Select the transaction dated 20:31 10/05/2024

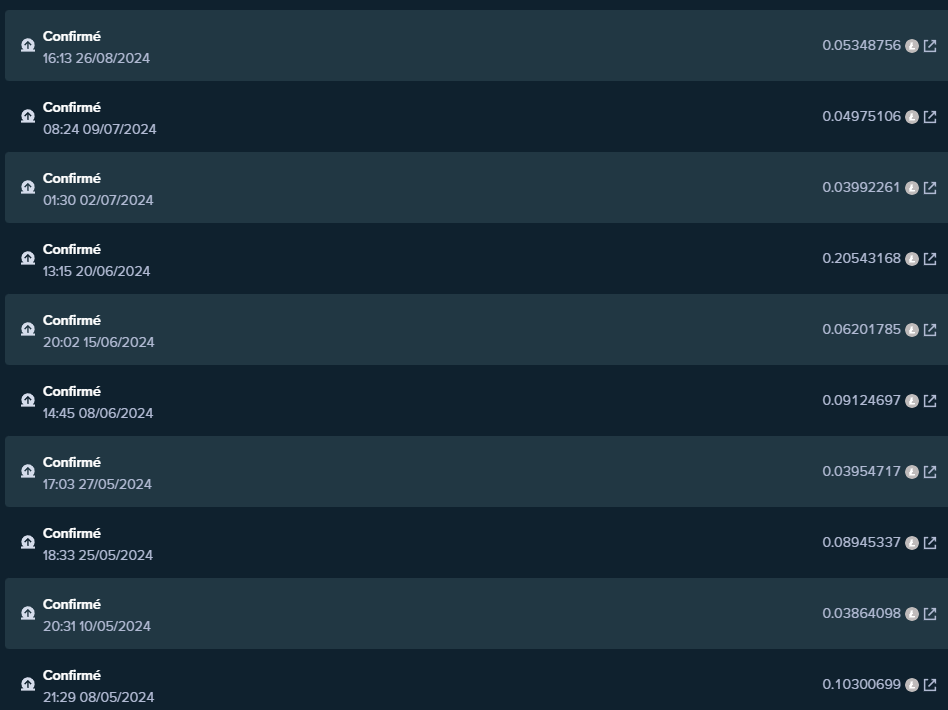[476, 613]
